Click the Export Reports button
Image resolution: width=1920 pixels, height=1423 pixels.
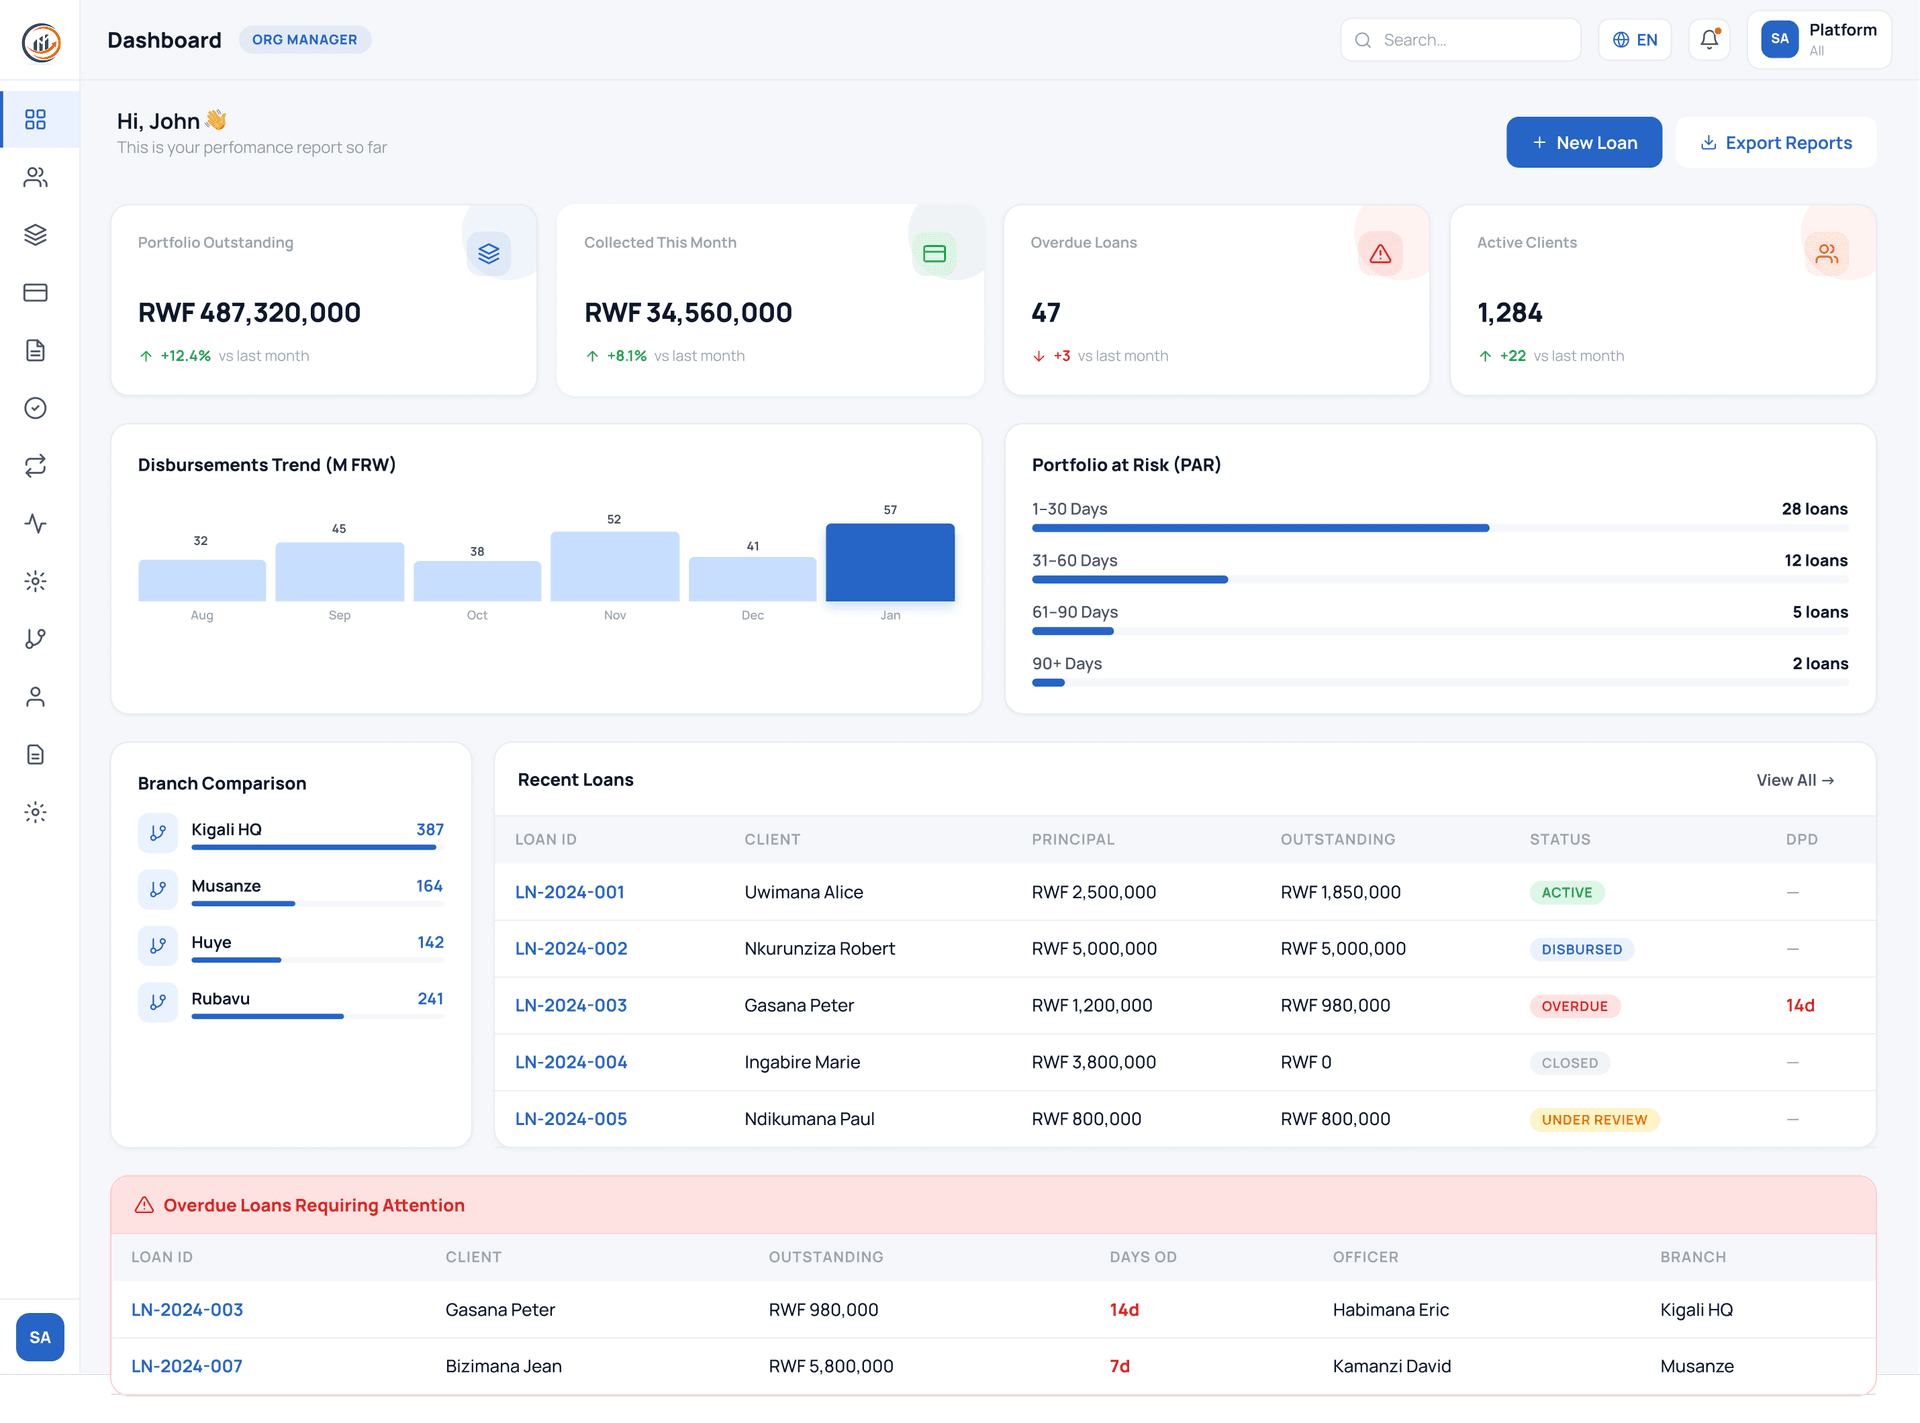pos(1776,142)
